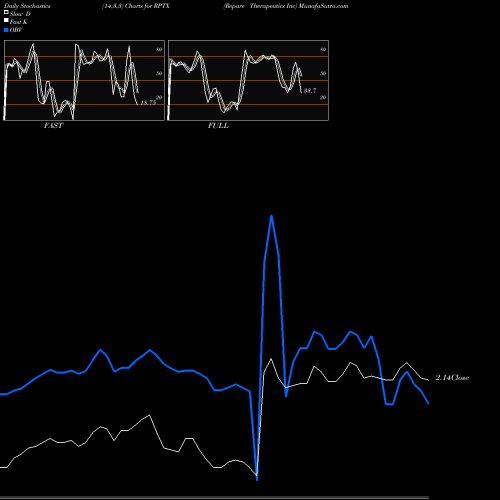Click the 50 axis label in FULL chart
Image resolution: width=500 pixels, height=500 pixels.
click(323, 73)
